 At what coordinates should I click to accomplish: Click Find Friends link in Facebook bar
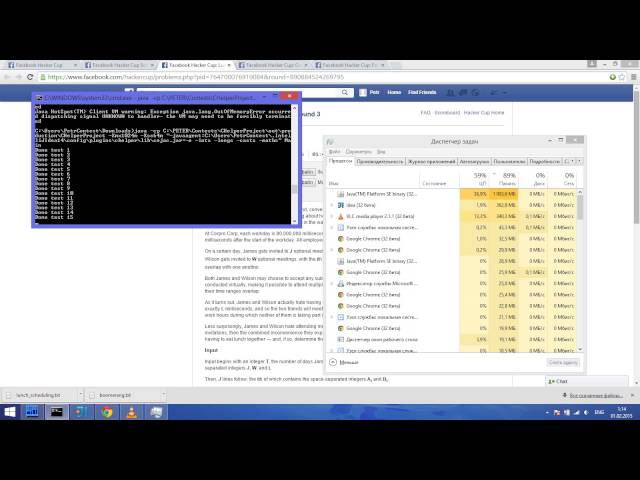tap(422, 93)
